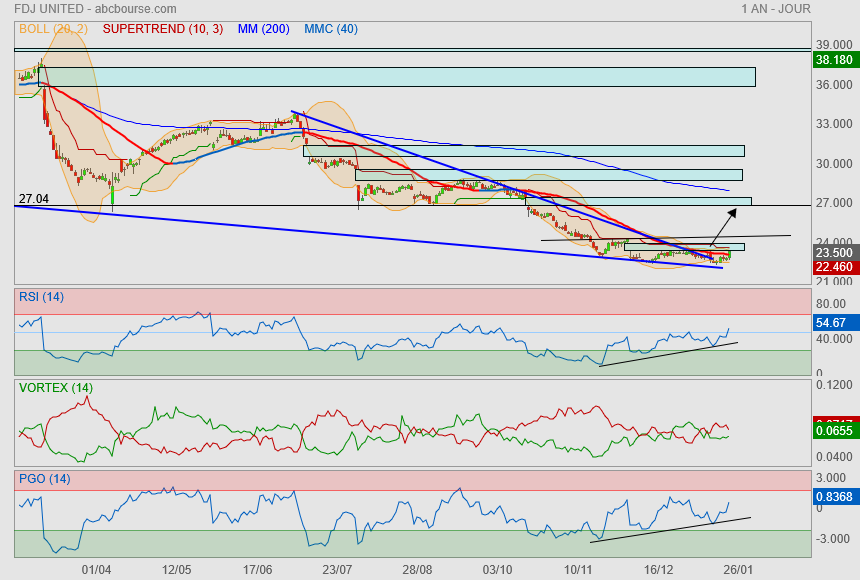
Task: Click the 28/08 date axis label
Action: [x=417, y=570]
